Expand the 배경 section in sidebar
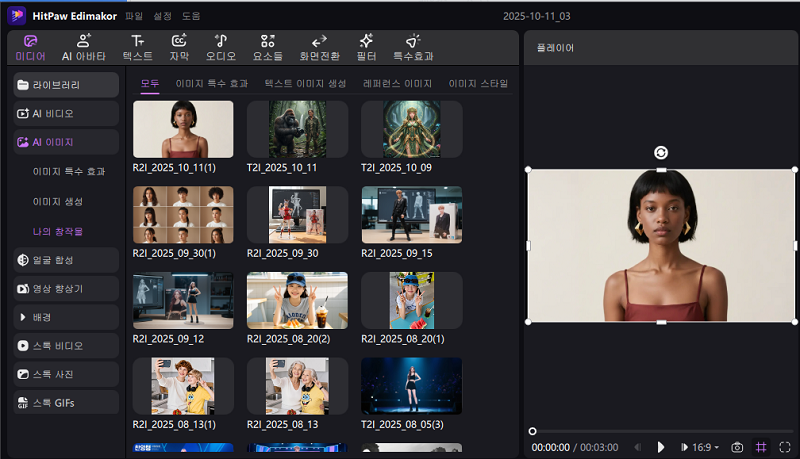The width and height of the screenshot is (800, 459). click(66, 317)
